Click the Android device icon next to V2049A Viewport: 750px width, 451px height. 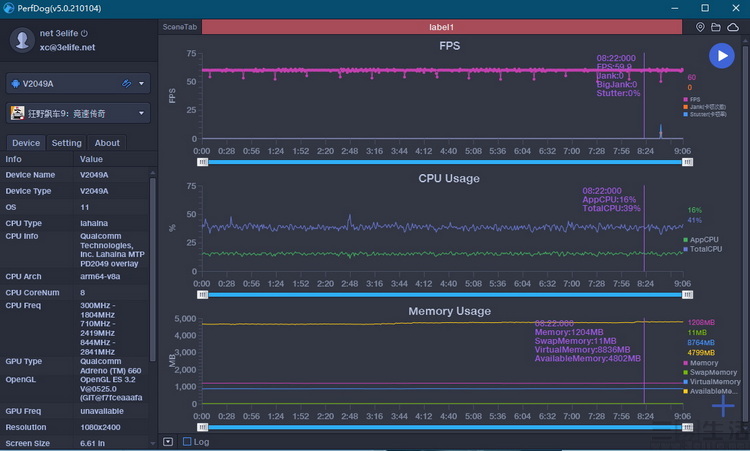16,84
